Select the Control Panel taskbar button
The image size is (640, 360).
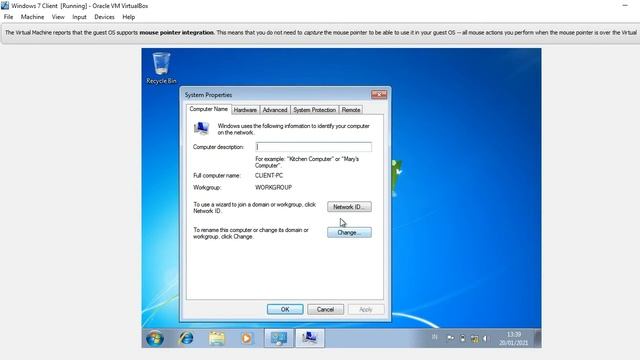(279, 338)
